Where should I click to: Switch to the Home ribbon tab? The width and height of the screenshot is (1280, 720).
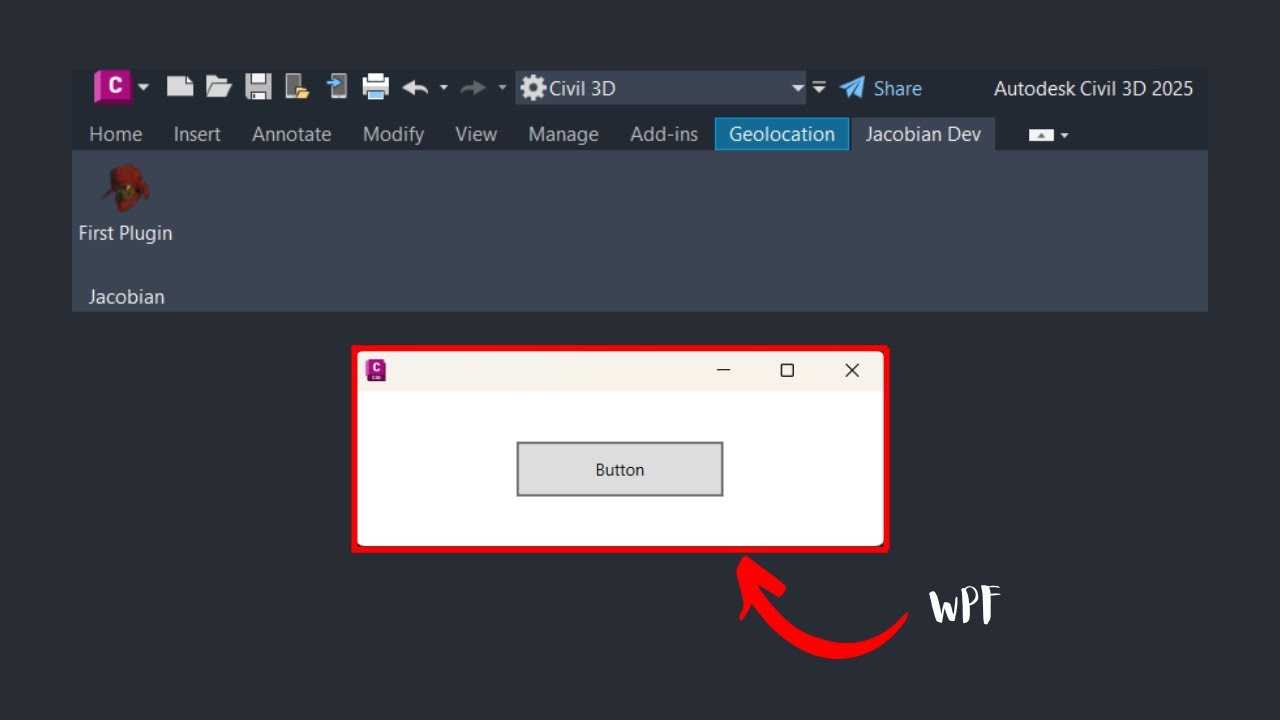point(116,134)
